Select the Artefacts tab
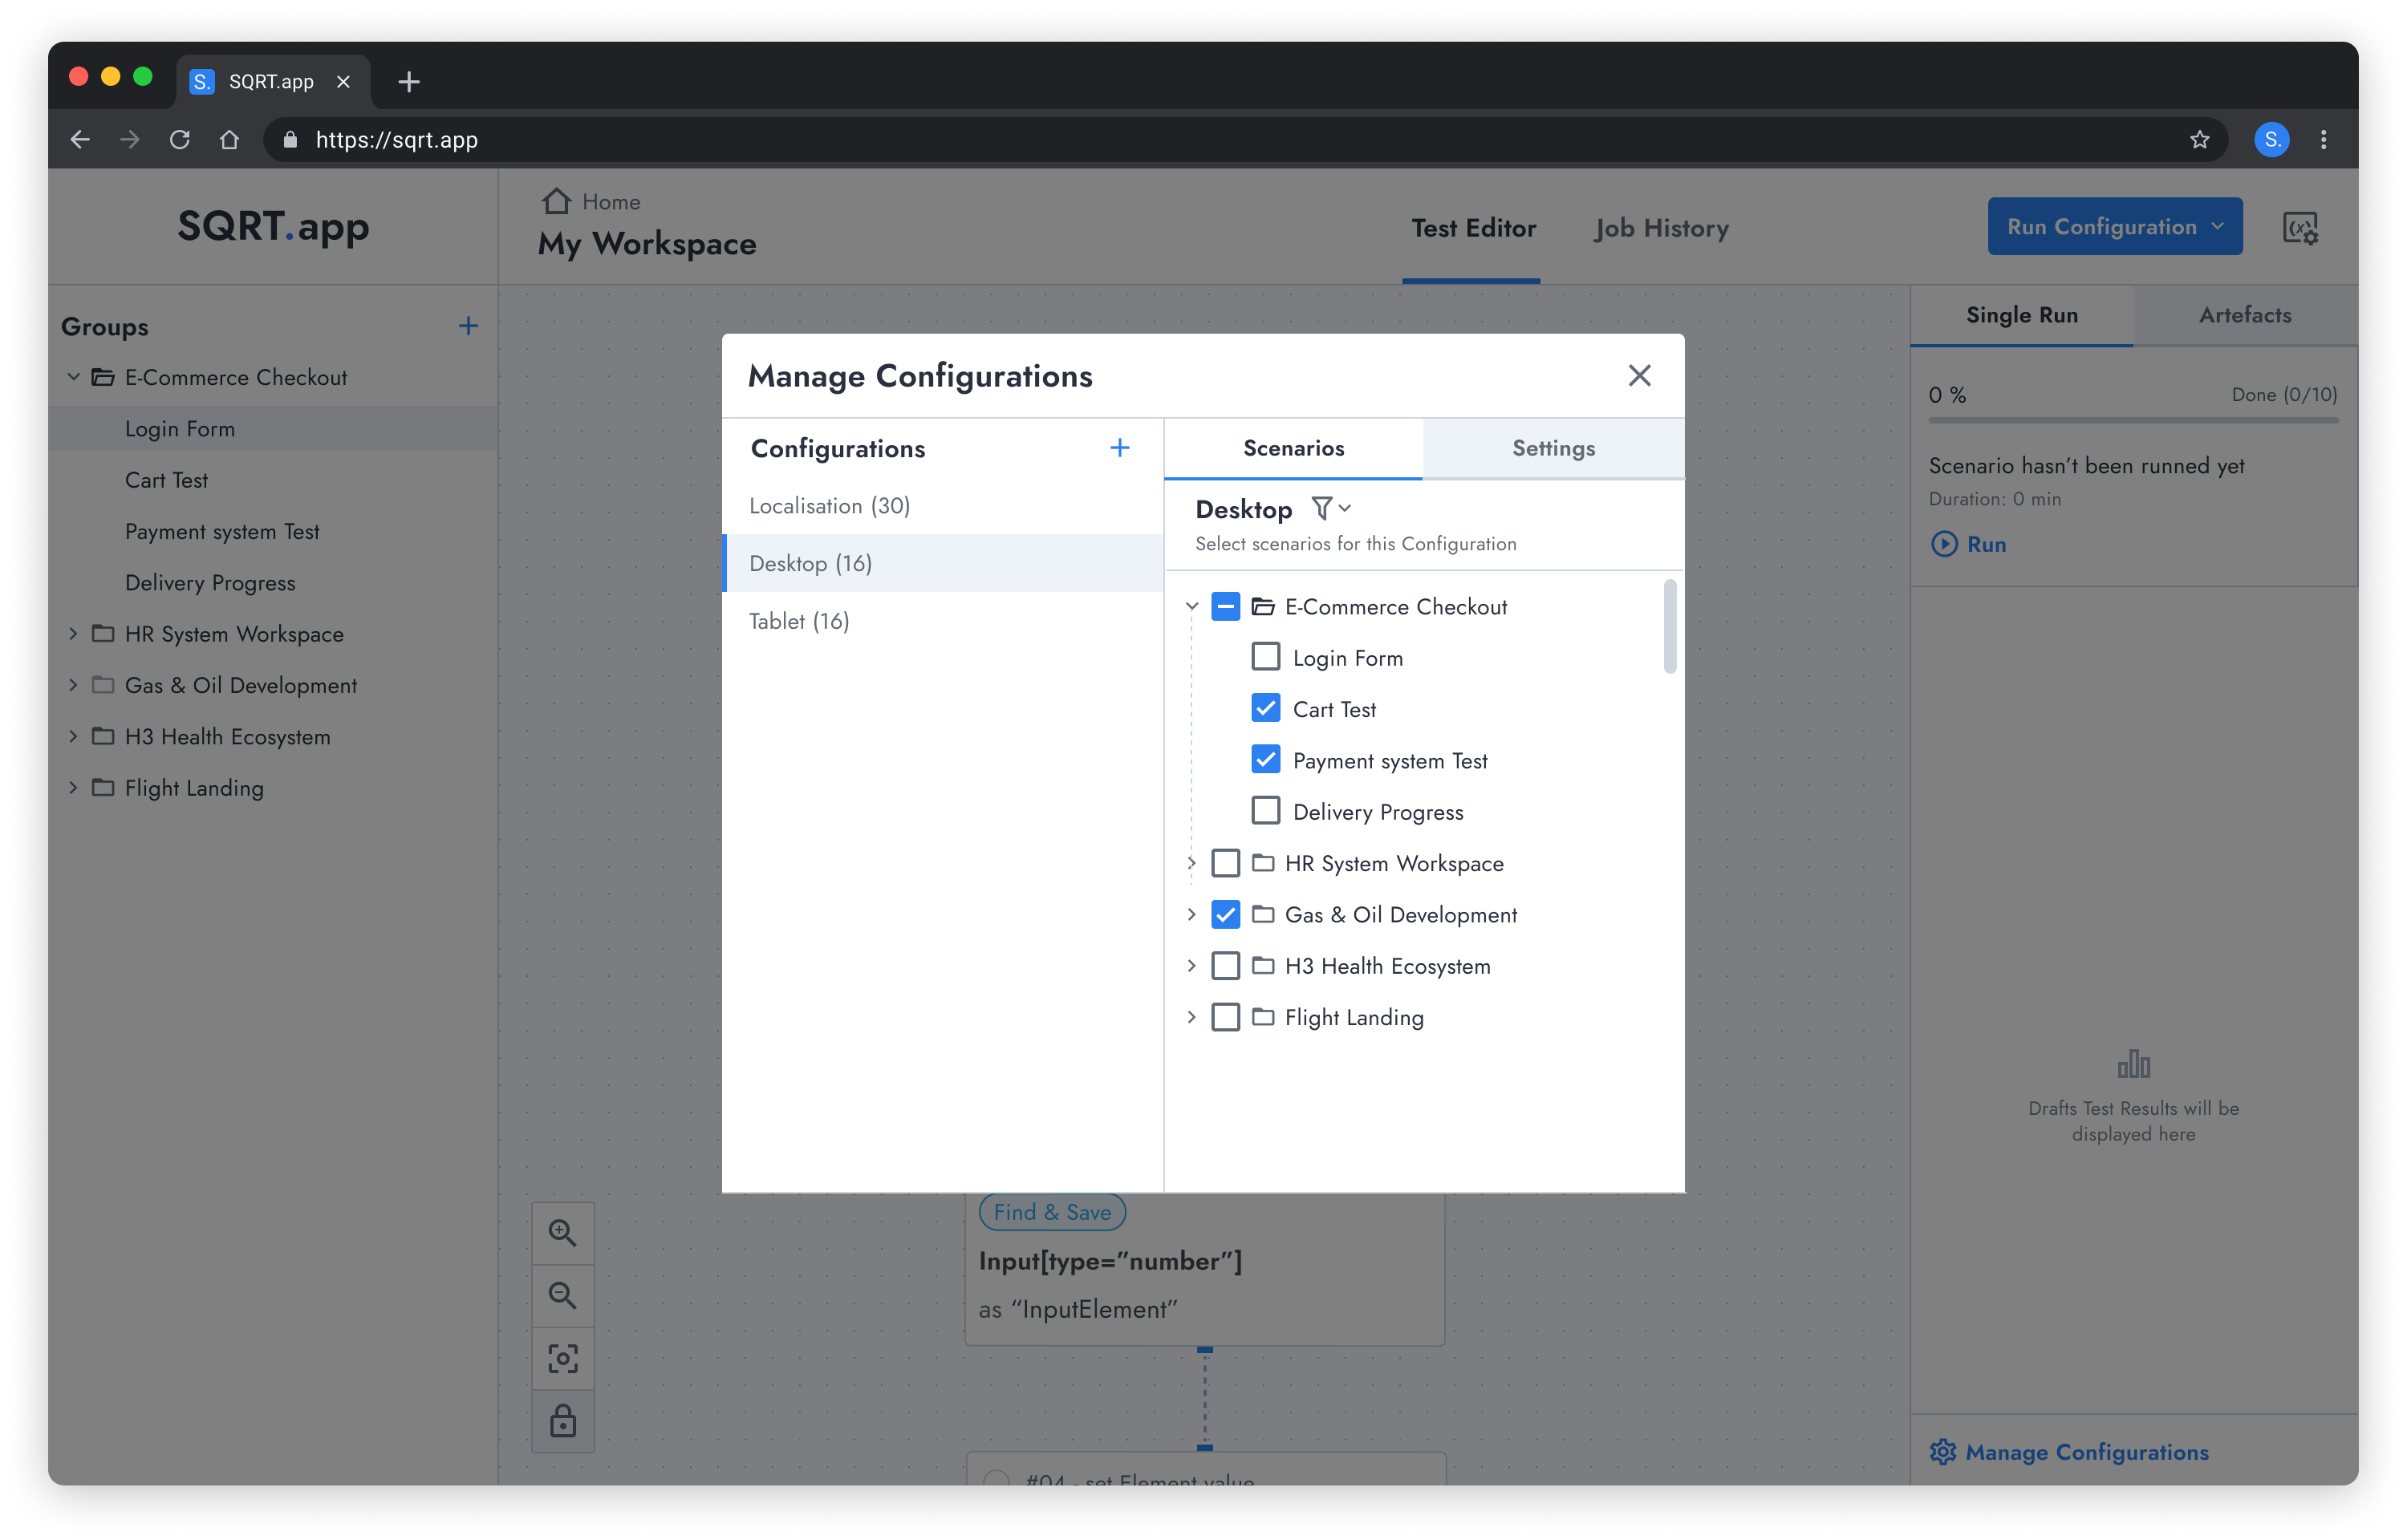The image size is (2407, 1540). (x=2244, y=315)
